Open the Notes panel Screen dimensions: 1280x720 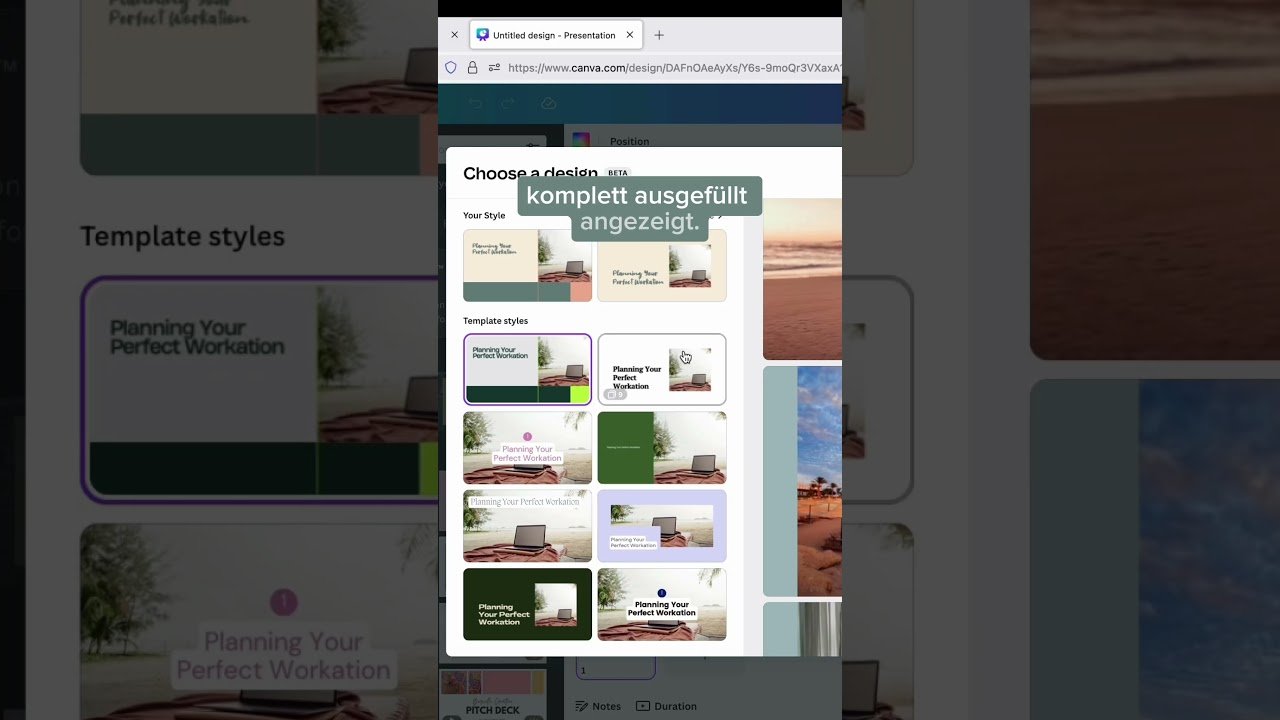tap(598, 706)
